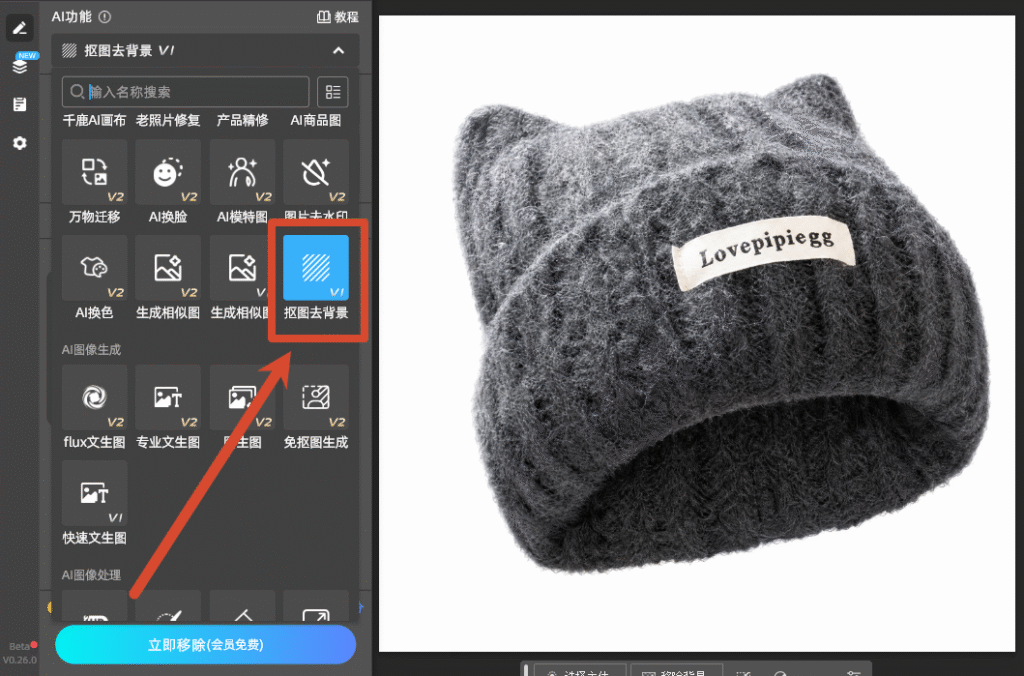This screenshot has width=1024, height=676.
Task: Choose the 免抠图生成 tool
Action: (316, 397)
